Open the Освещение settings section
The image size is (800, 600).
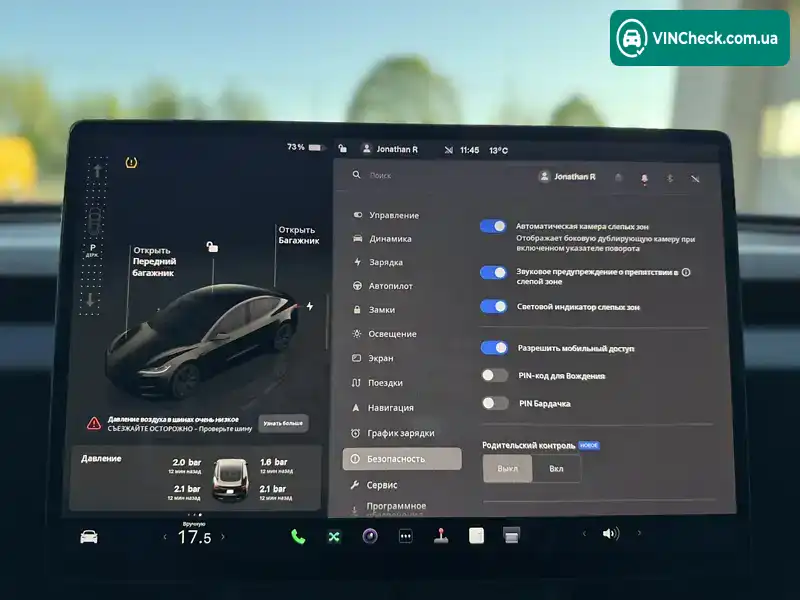[384, 334]
